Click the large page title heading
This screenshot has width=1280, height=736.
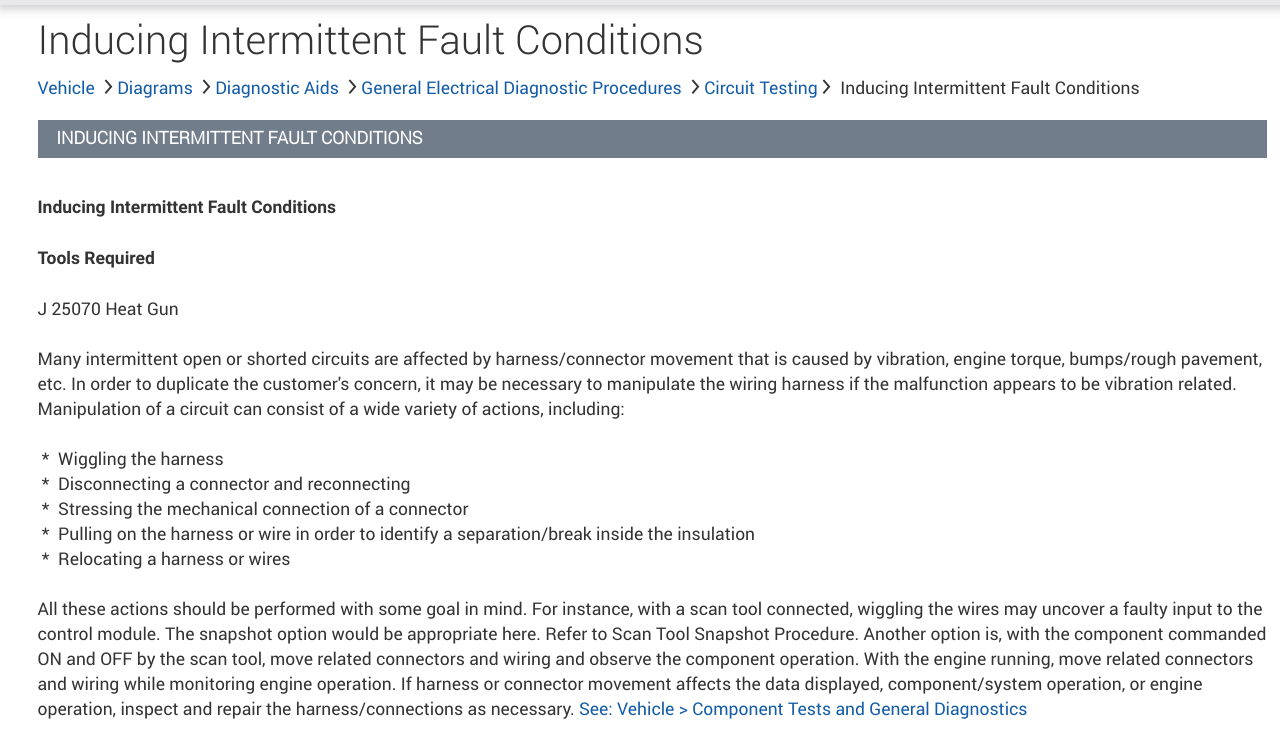pos(370,40)
